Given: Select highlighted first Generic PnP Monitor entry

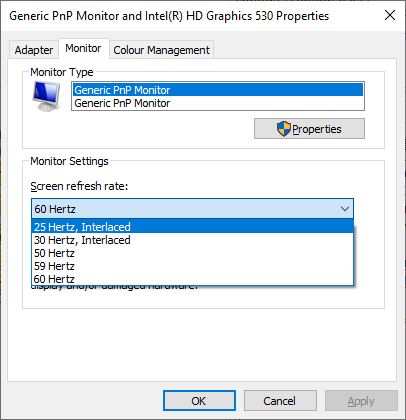Looking at the screenshot, I should [218, 90].
